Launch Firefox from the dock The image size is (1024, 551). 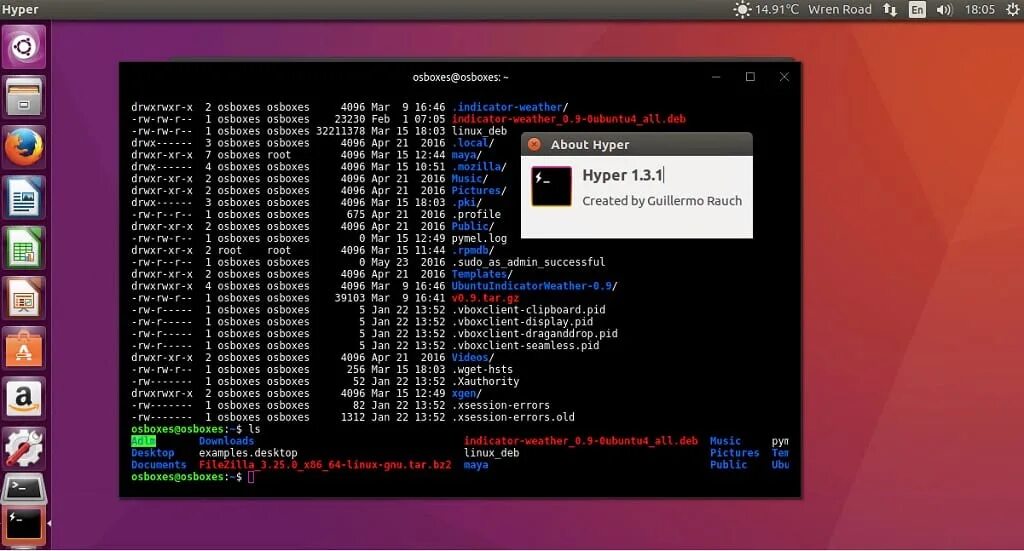24,147
